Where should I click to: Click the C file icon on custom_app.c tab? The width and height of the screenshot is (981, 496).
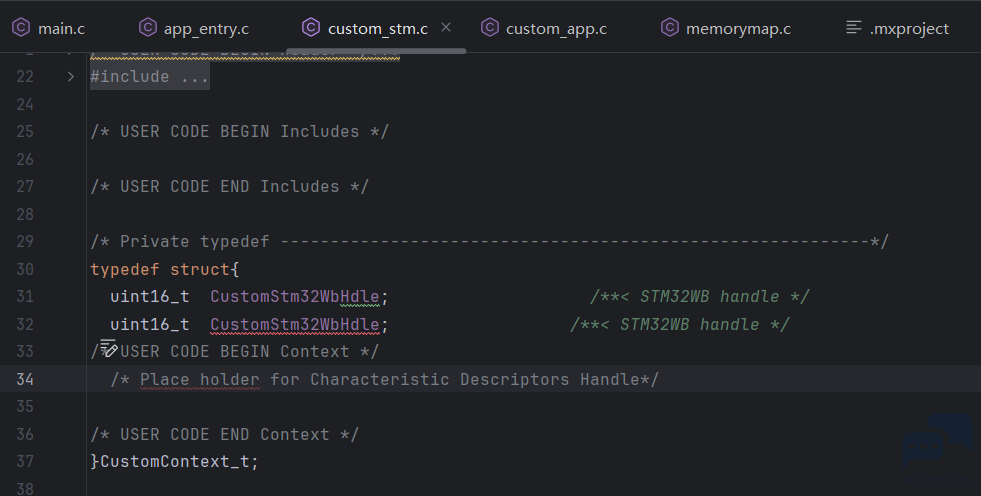pos(490,28)
